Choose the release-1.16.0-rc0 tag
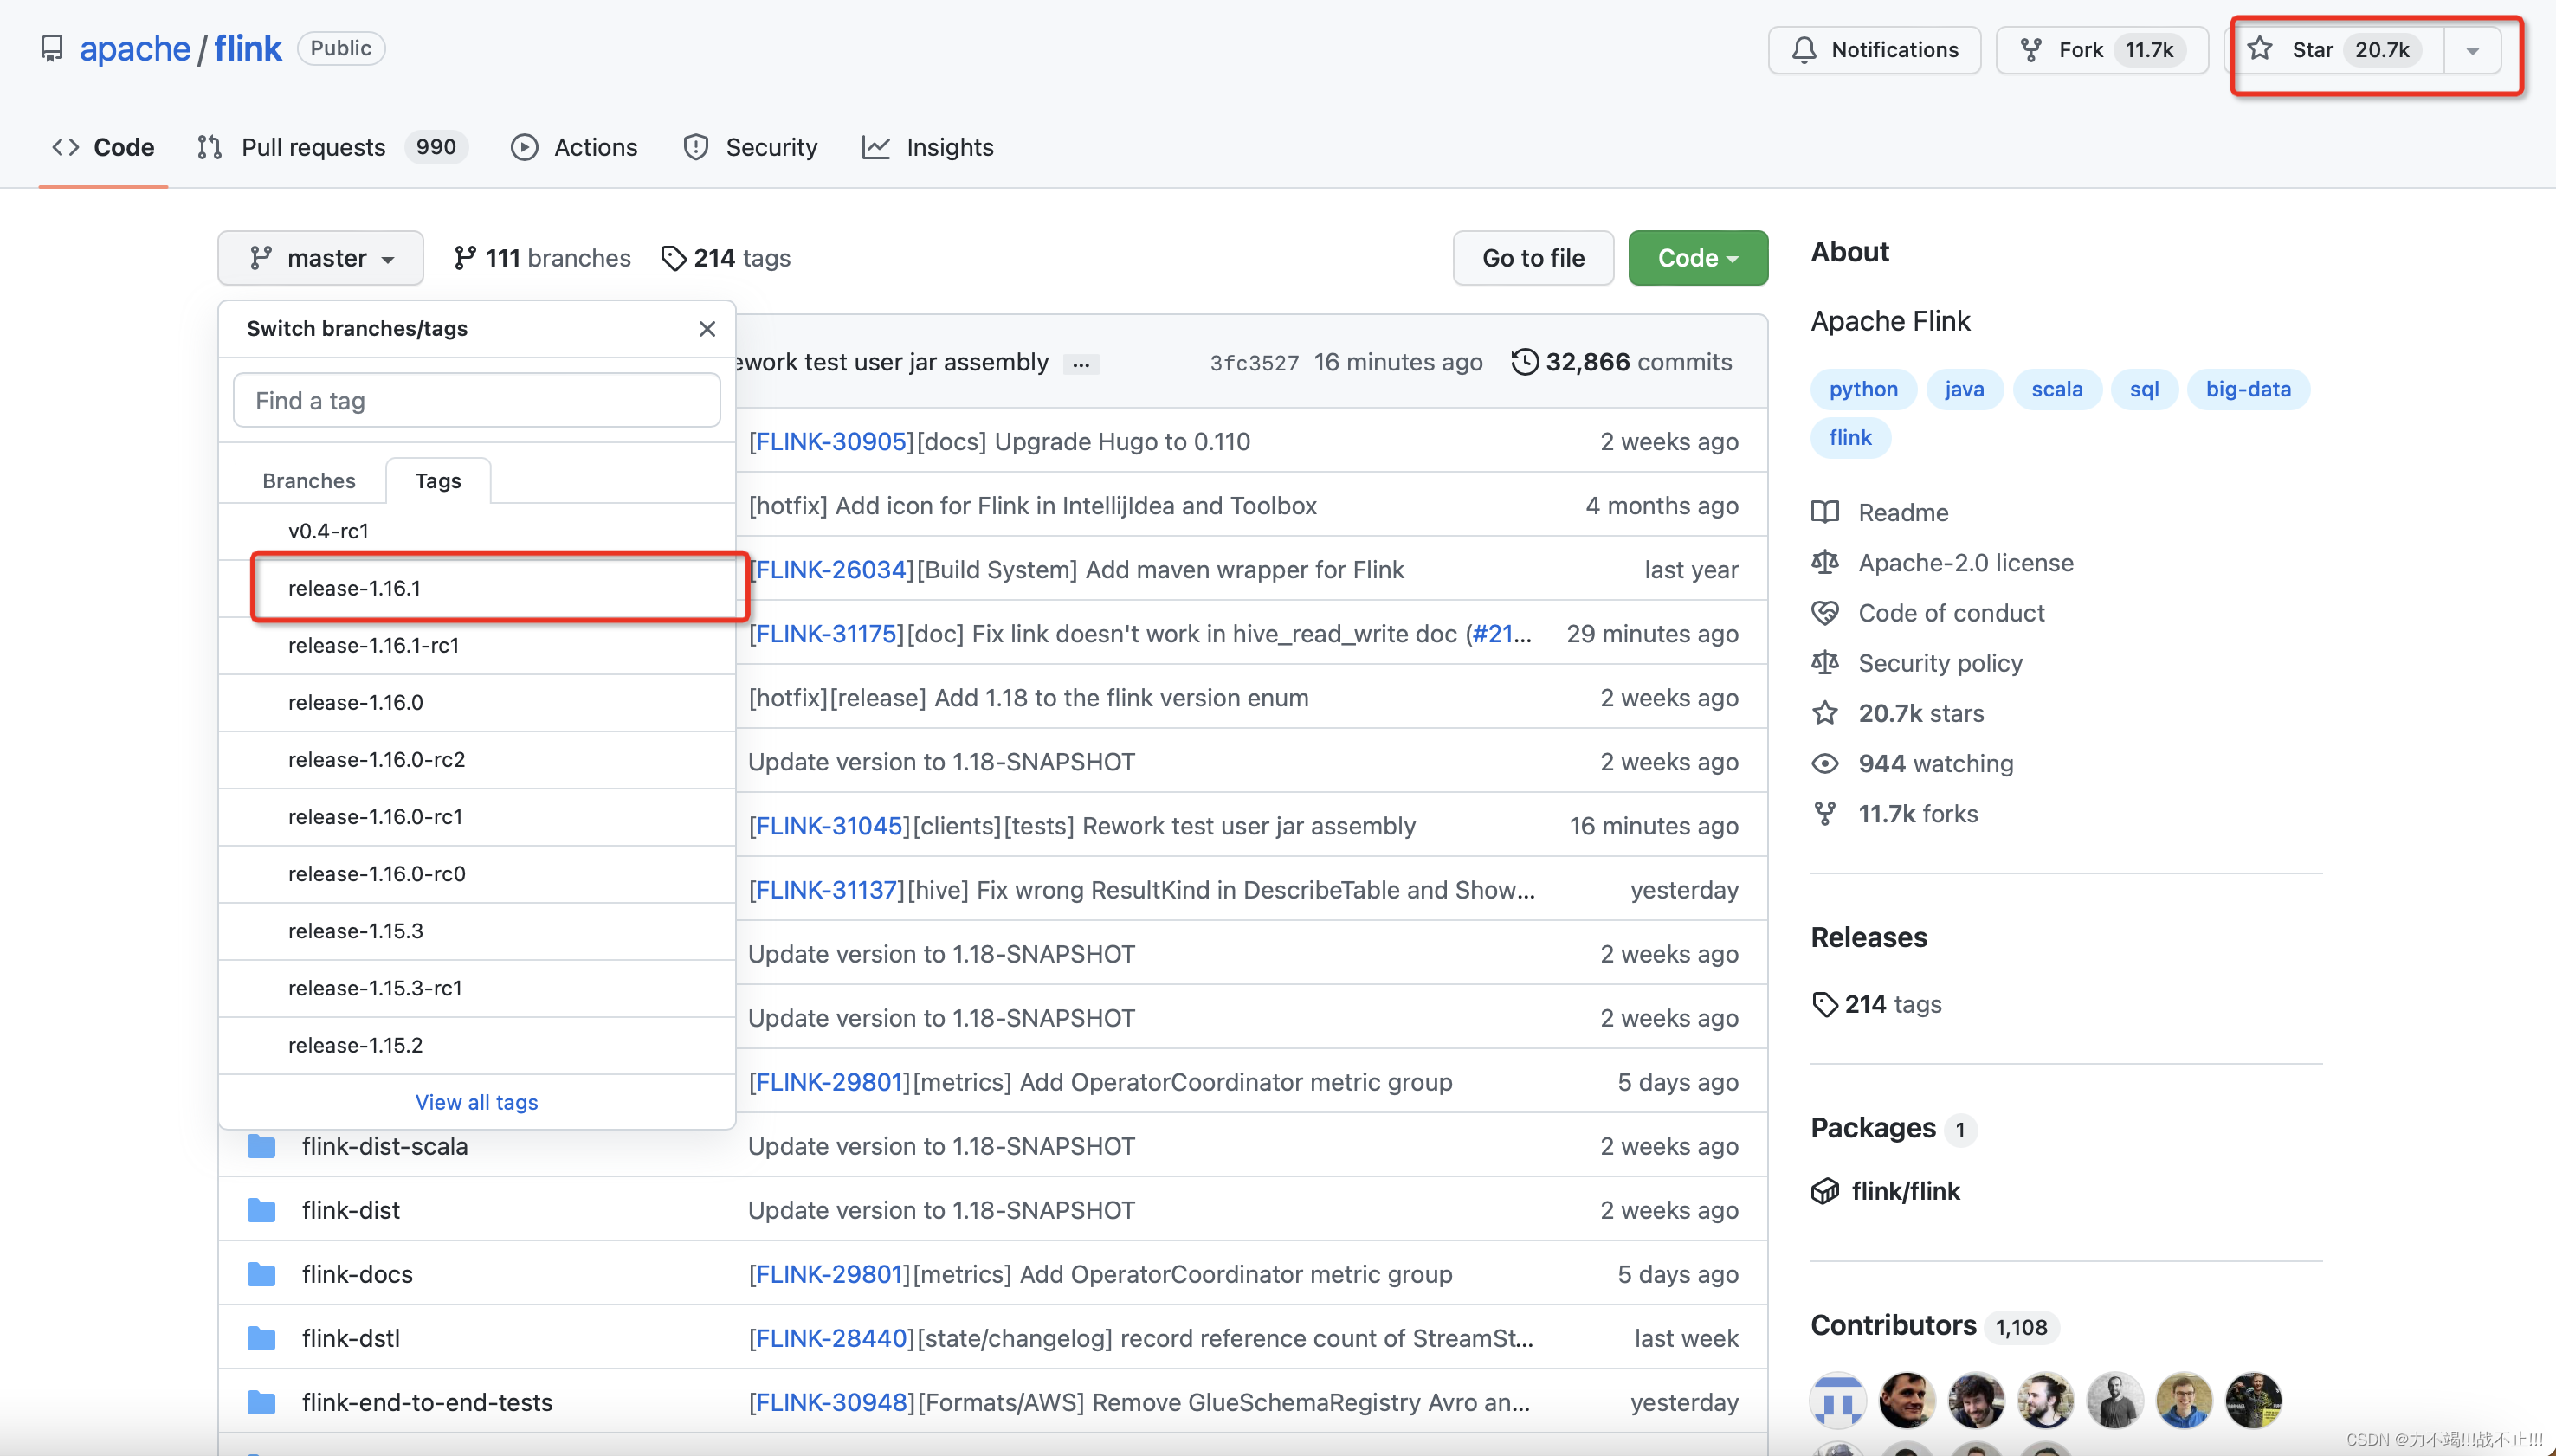2556x1456 pixels. (x=477, y=873)
